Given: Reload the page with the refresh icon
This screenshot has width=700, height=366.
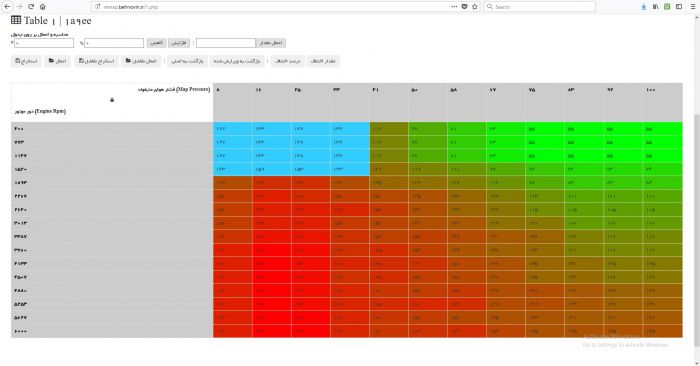Looking at the screenshot, I should click(x=31, y=7).
